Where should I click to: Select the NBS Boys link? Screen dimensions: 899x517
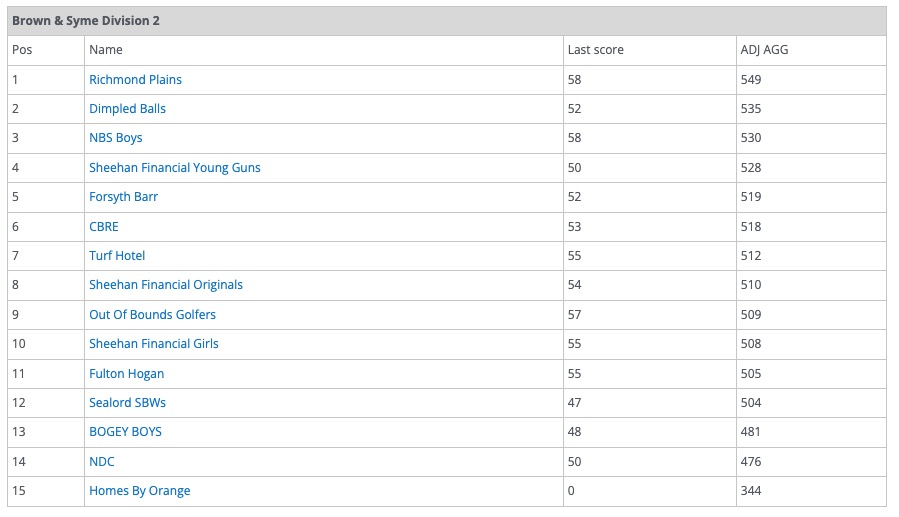click(116, 138)
